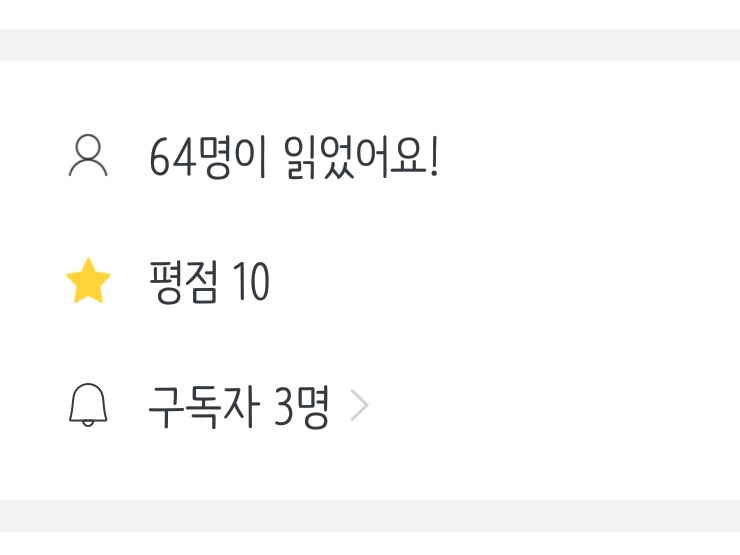Select the "평점 10" rating label
The width and height of the screenshot is (740, 555).
[x=208, y=283]
